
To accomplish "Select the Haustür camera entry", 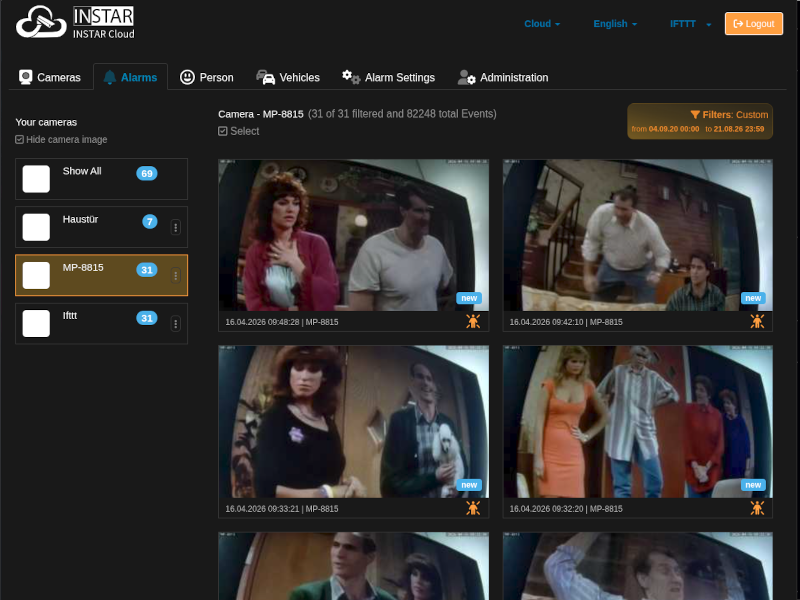I will tap(102, 227).
